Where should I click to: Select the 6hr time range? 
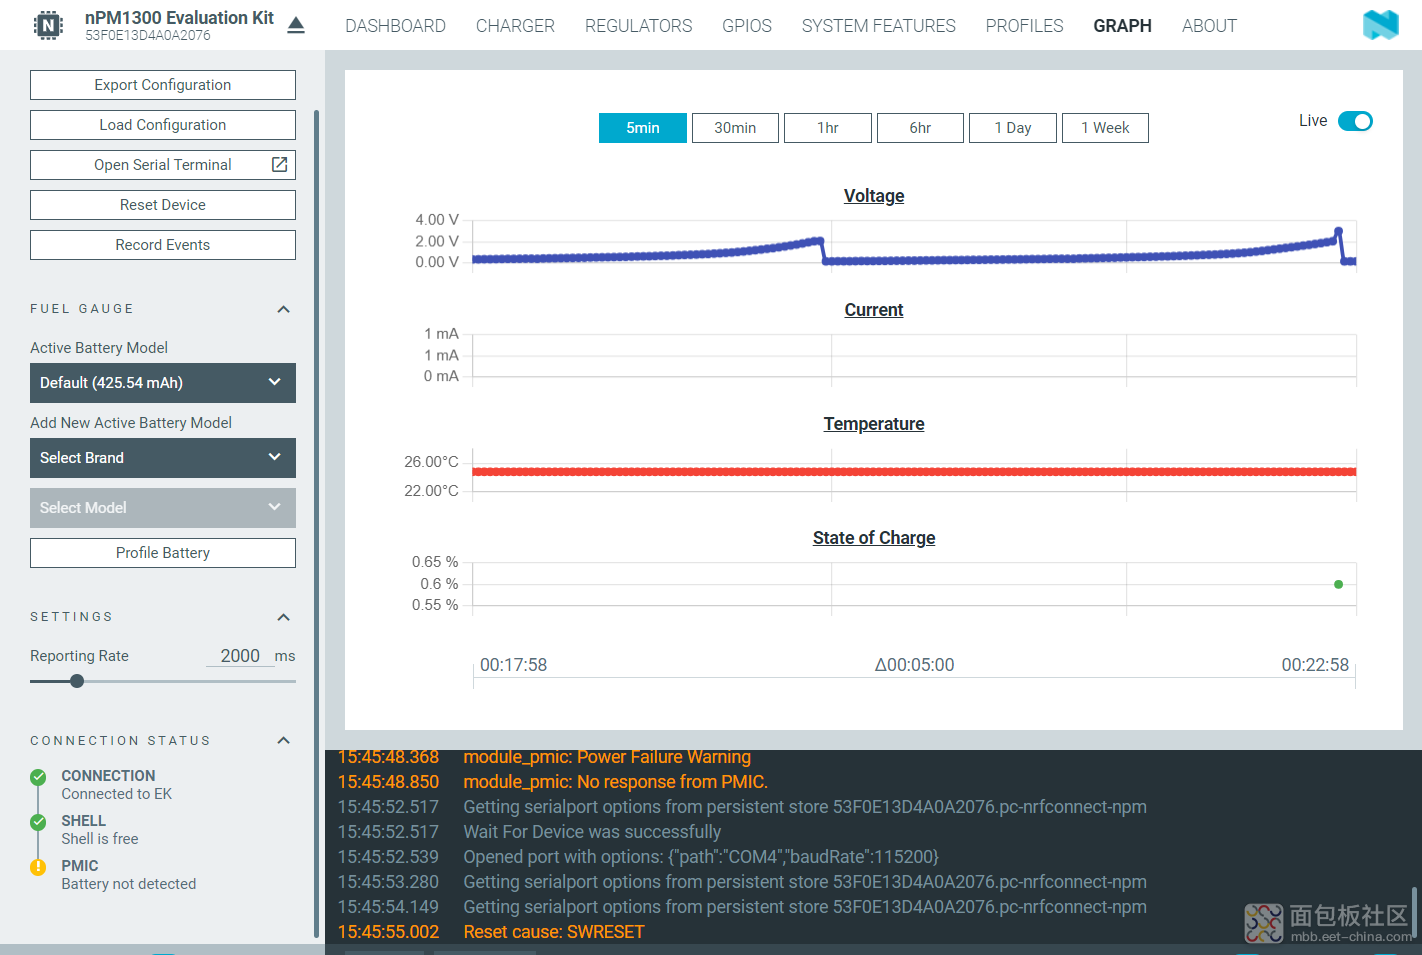[920, 128]
